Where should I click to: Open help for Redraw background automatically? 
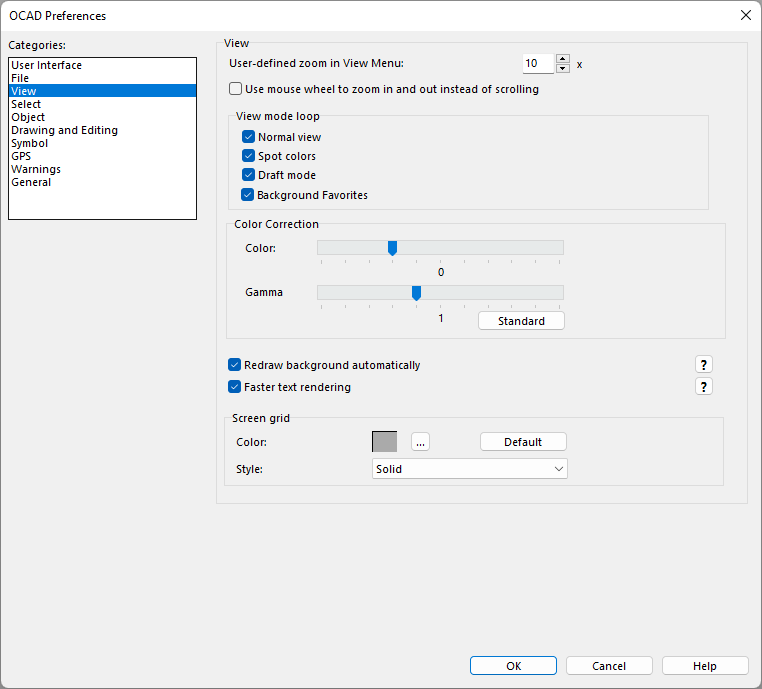[x=704, y=364]
